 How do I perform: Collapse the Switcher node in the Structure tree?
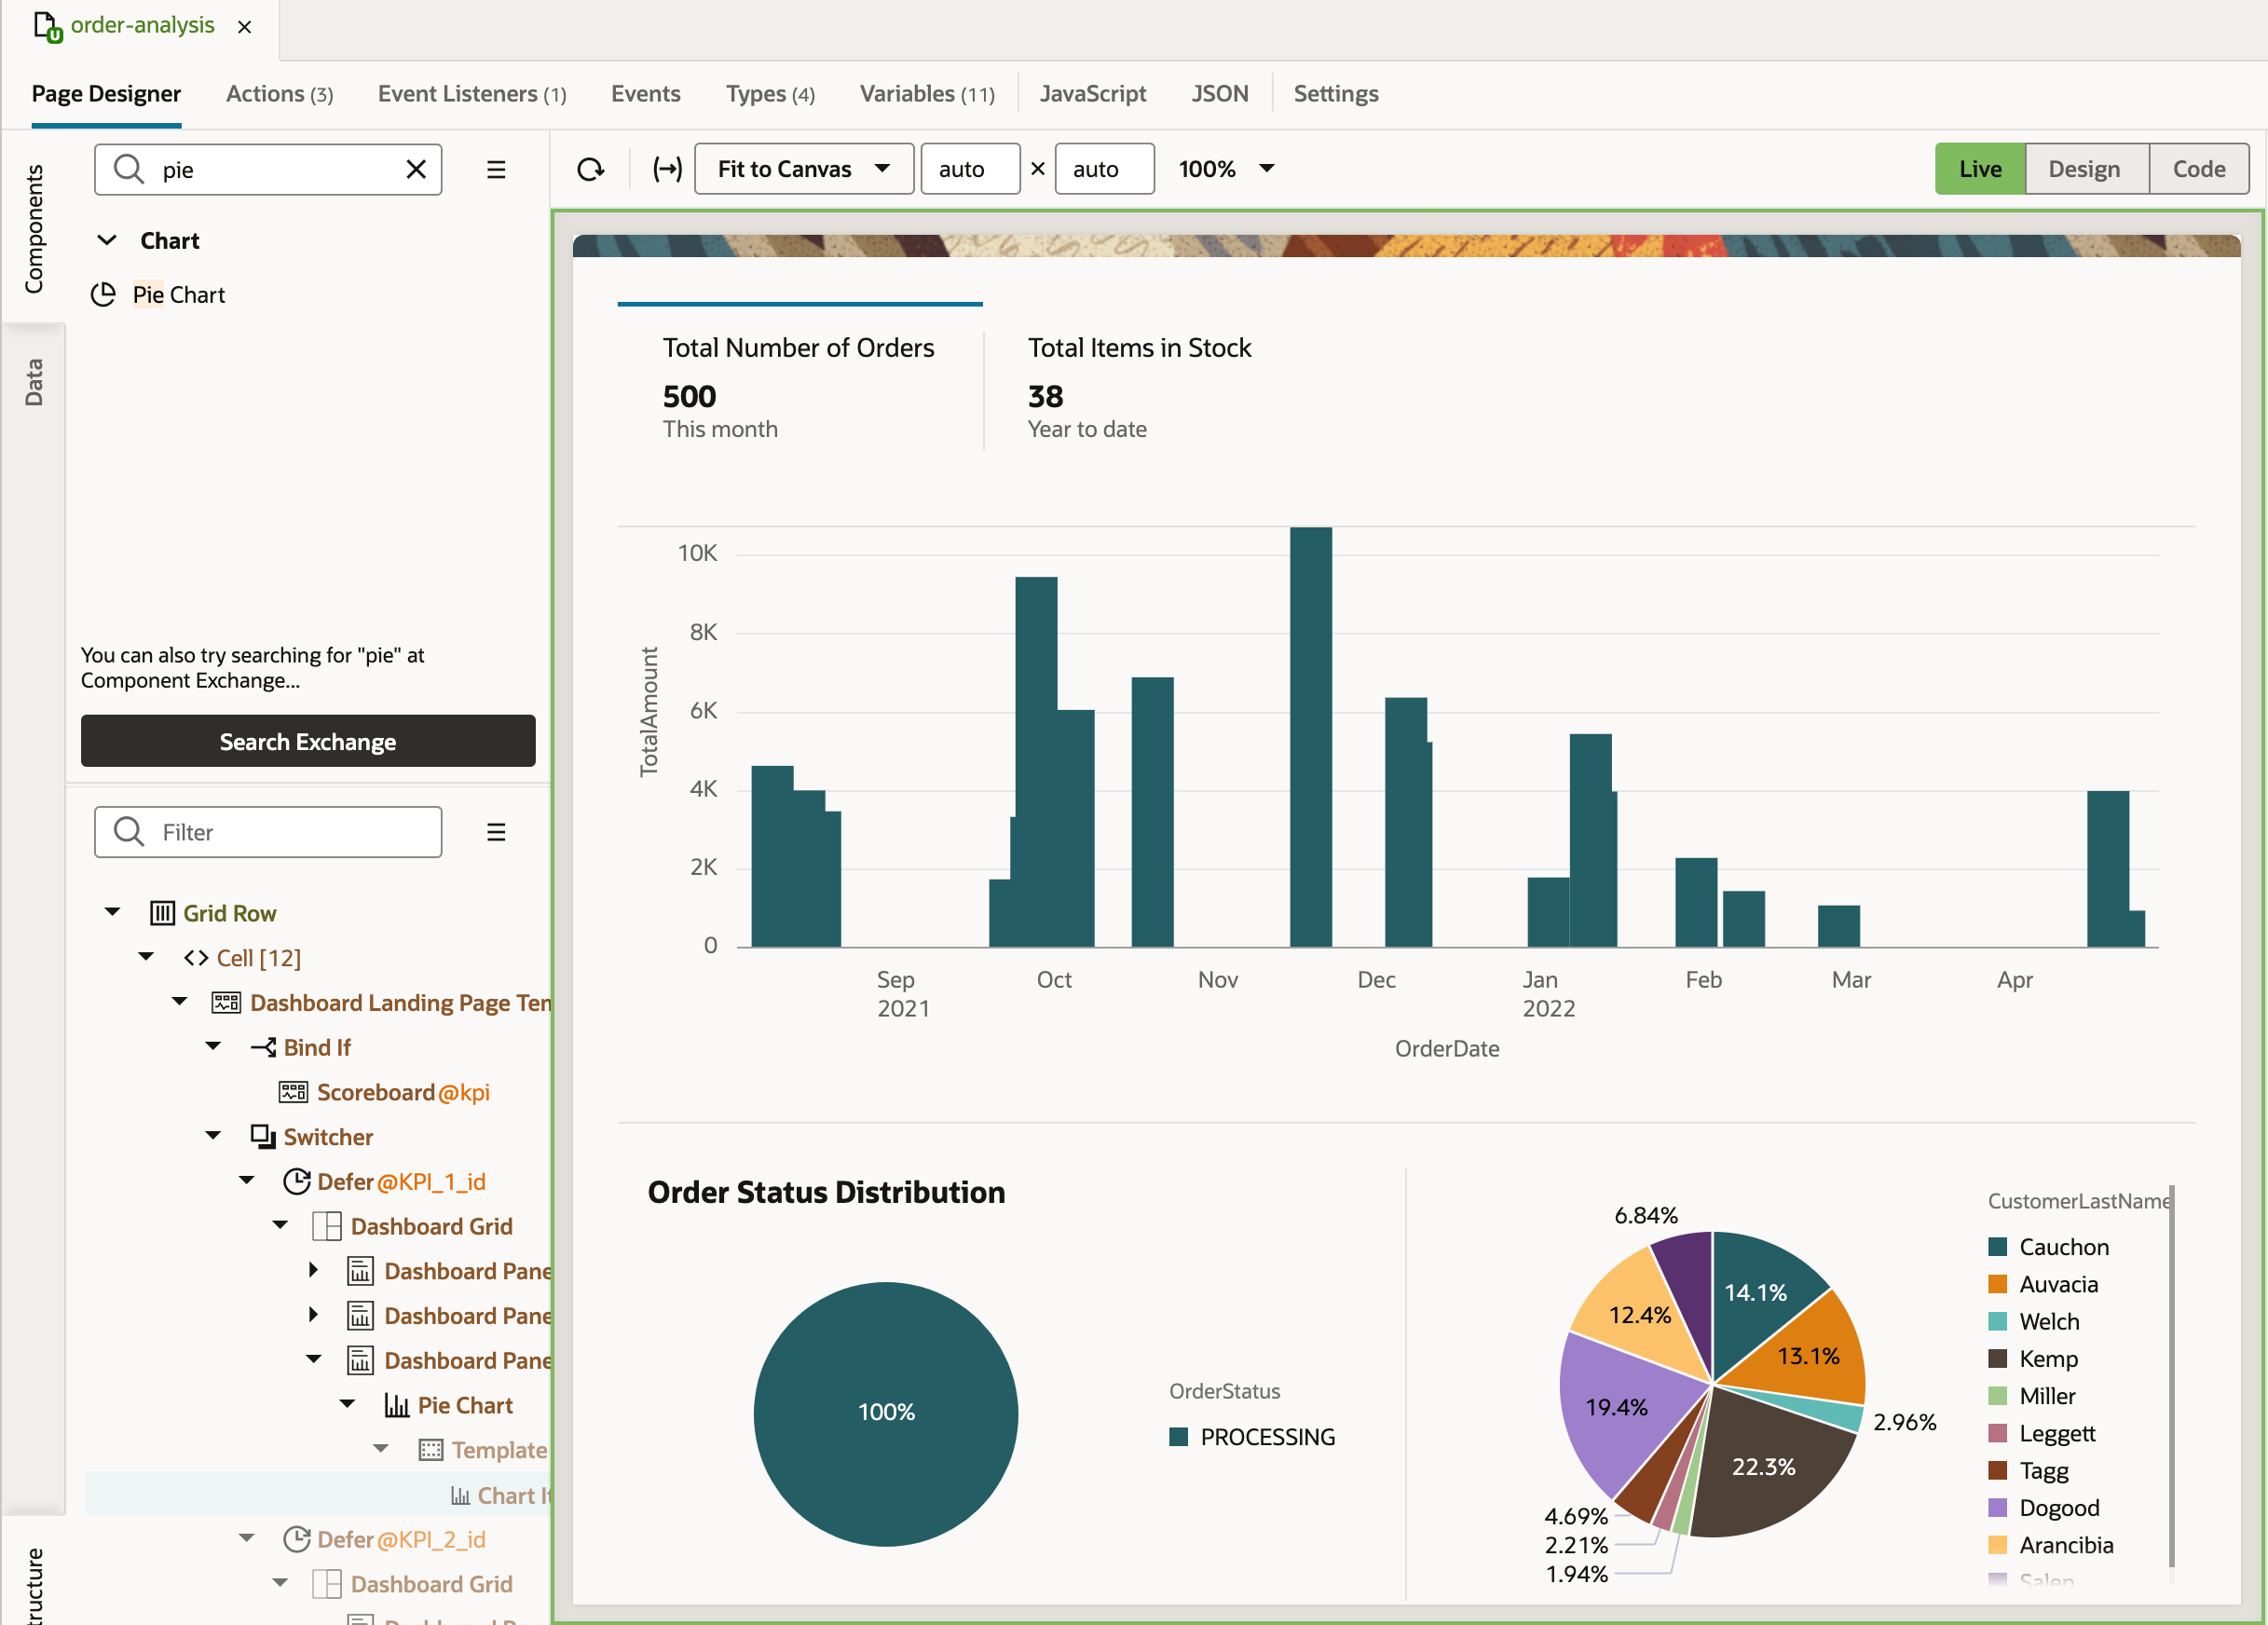(x=212, y=1136)
